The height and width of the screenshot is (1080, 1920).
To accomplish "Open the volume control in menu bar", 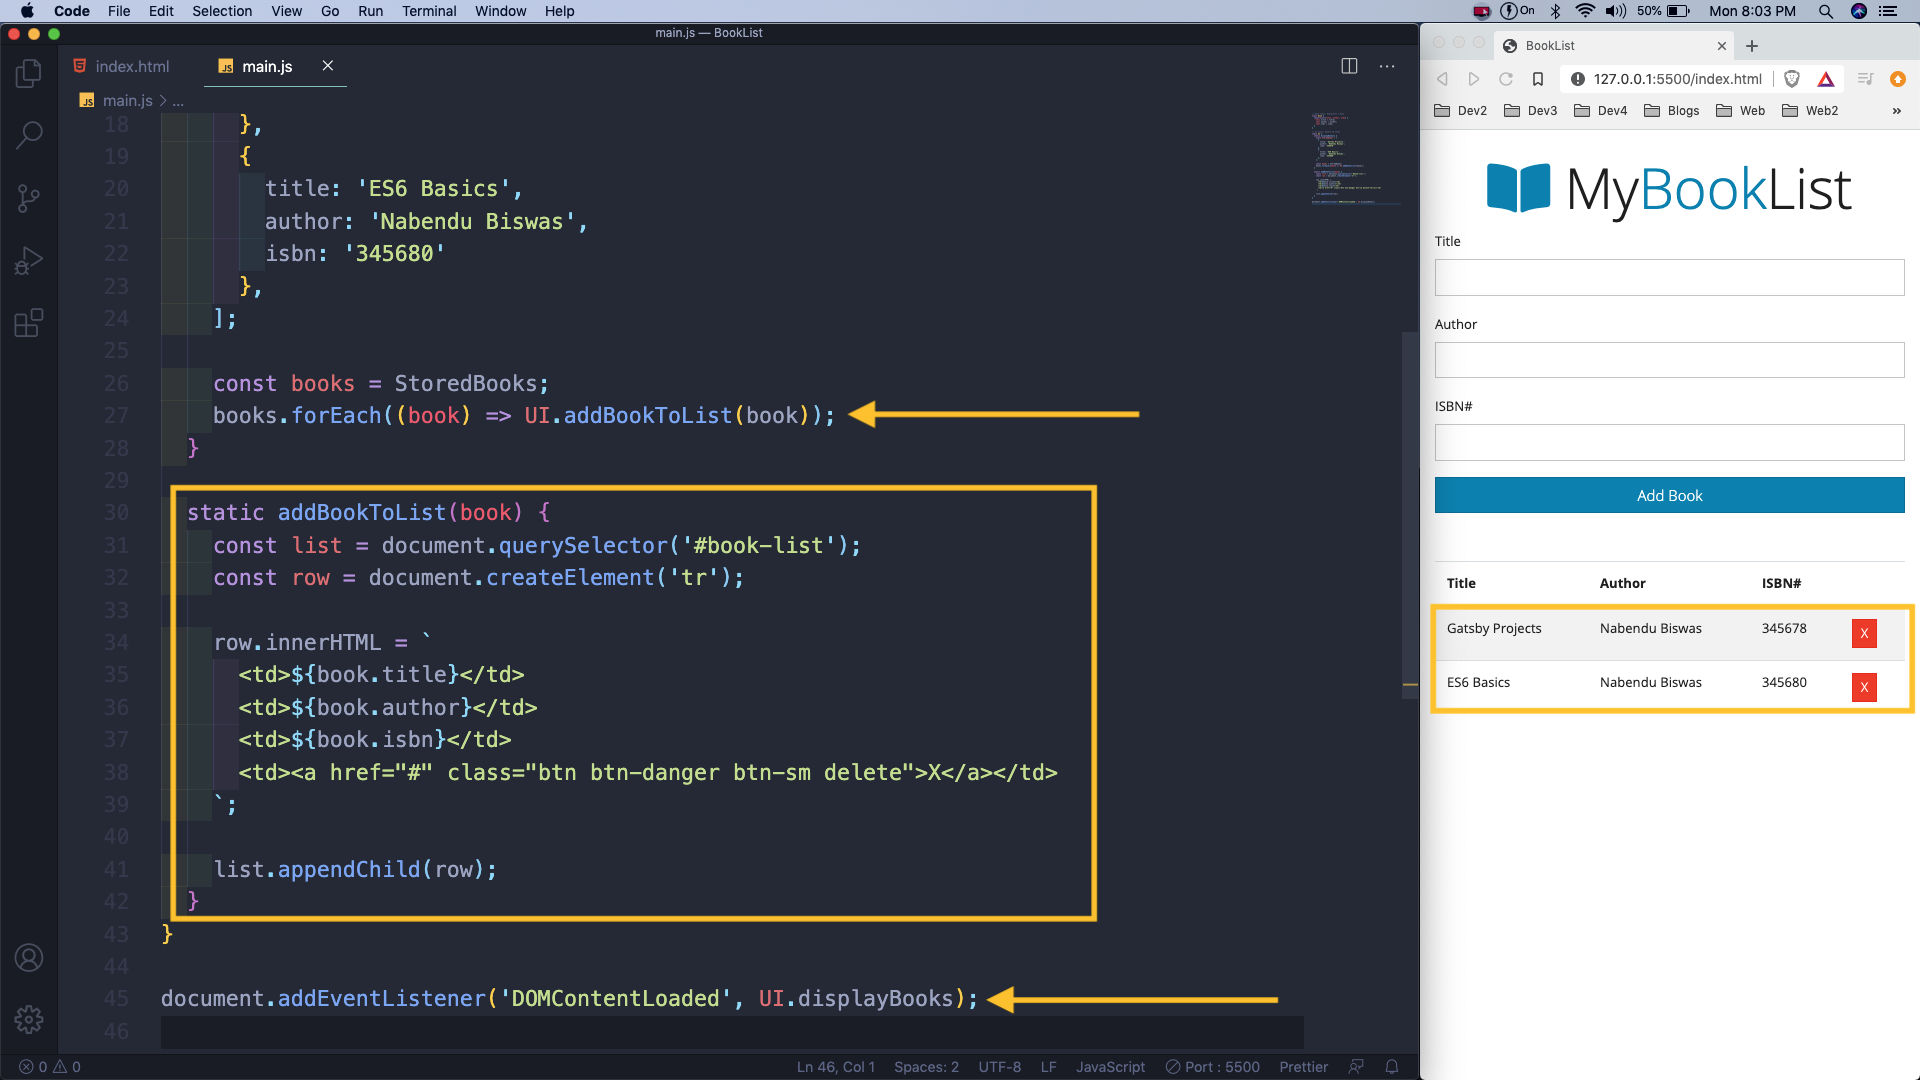I will (x=1615, y=11).
